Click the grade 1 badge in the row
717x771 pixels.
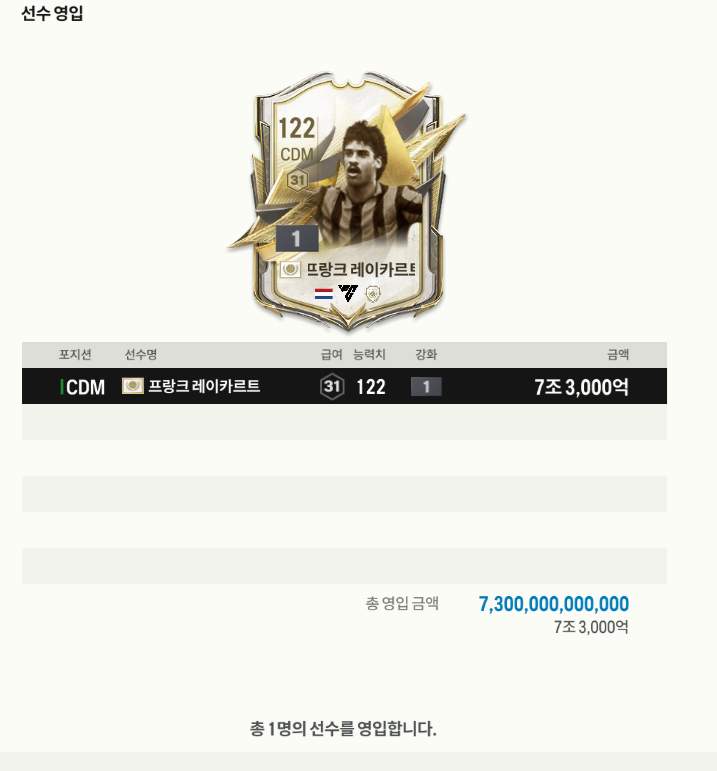coord(426,386)
